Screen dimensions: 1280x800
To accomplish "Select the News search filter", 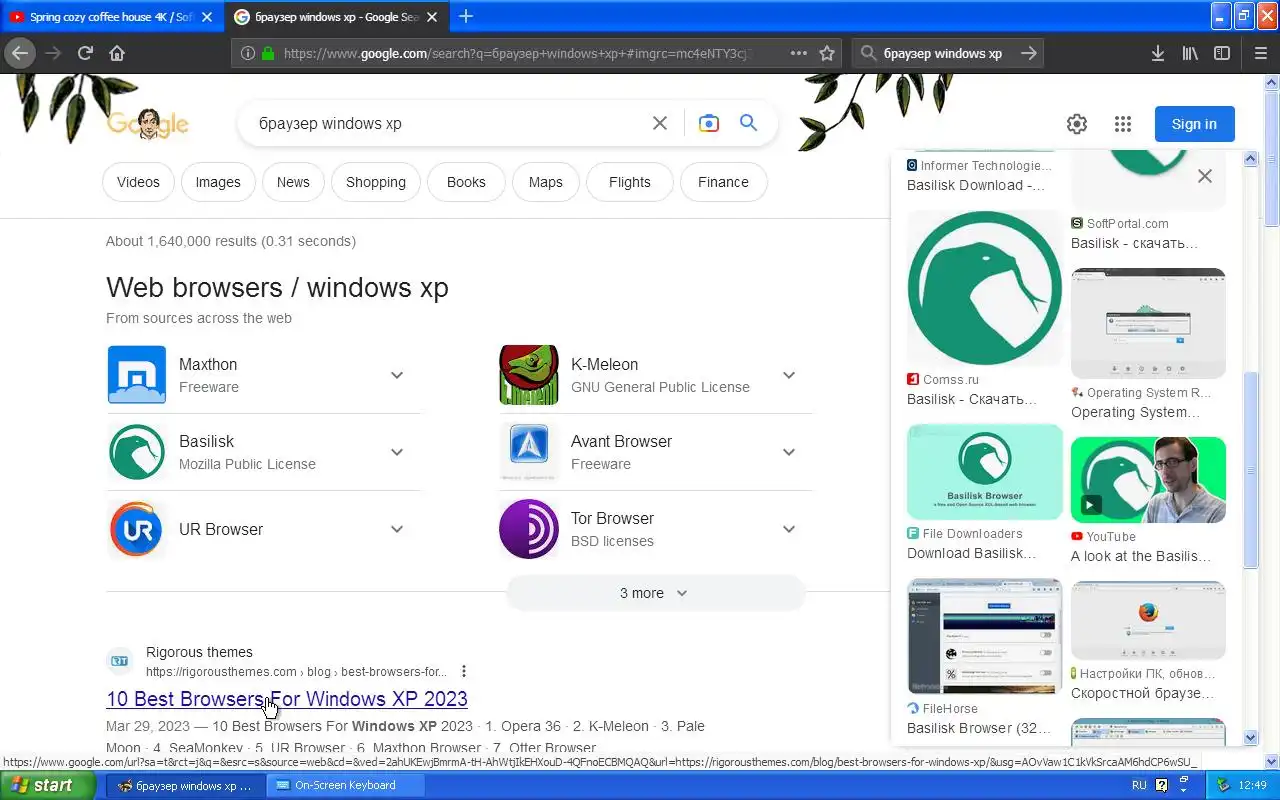I will tap(293, 182).
